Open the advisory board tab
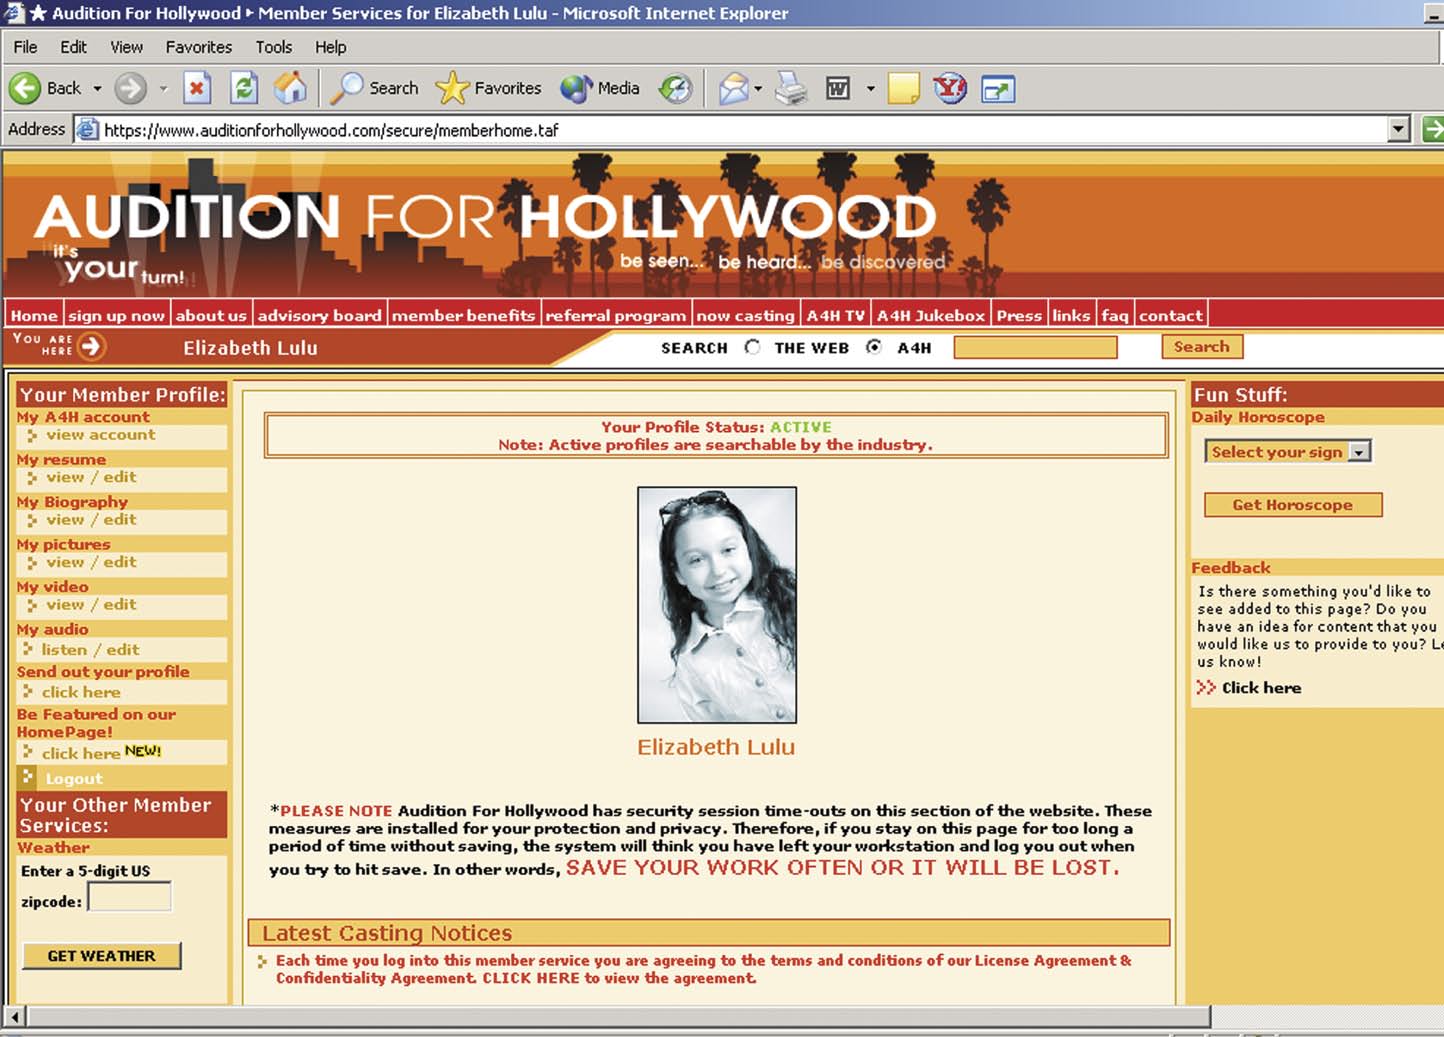Screen dimensions: 1444x1037 tap(320, 315)
